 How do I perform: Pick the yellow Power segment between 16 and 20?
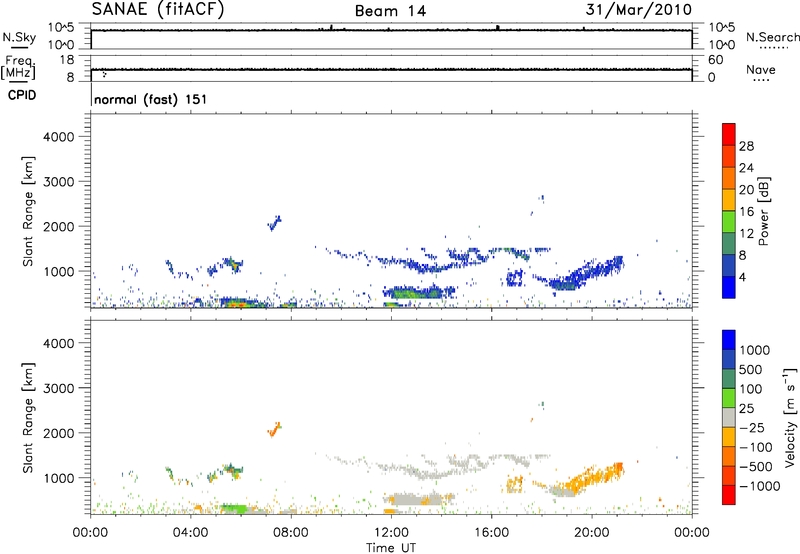click(x=729, y=200)
